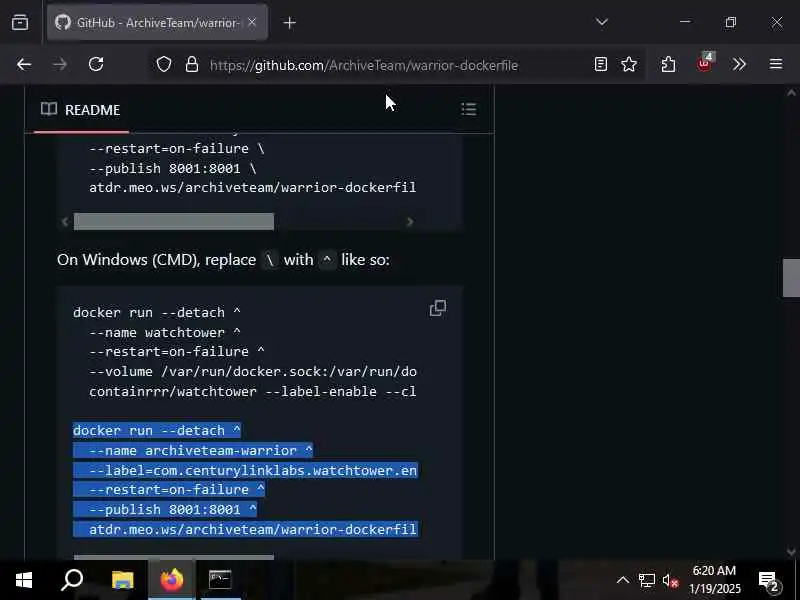Click the highlighted '--publish 8001:8001 ^' line
This screenshot has height=600, width=800.
[172, 510]
